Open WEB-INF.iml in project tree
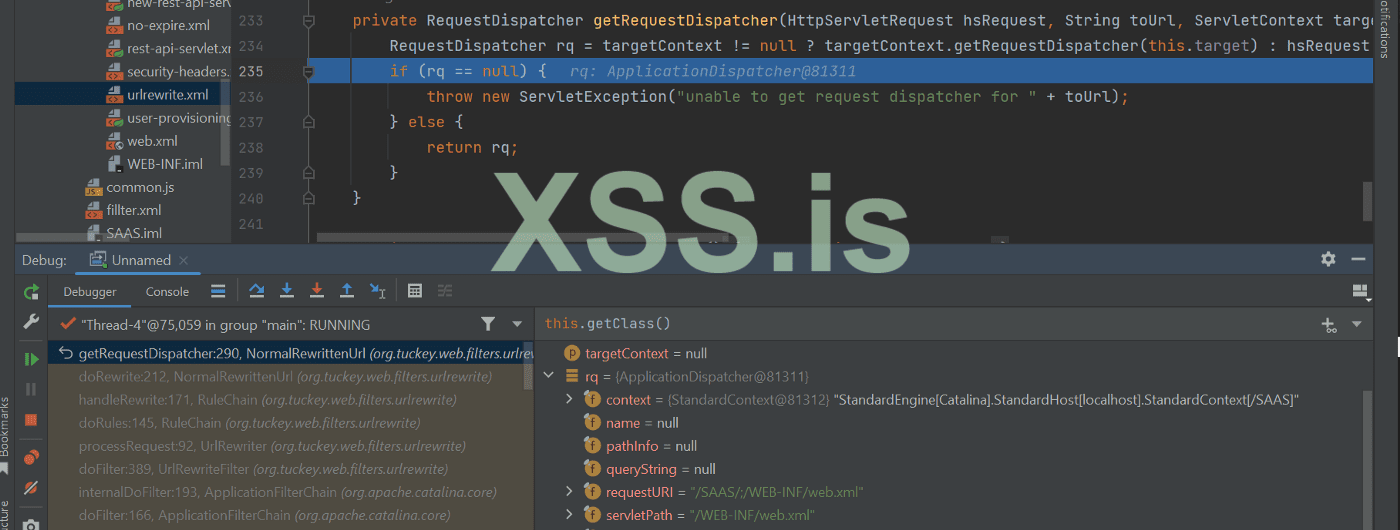 [x=165, y=164]
